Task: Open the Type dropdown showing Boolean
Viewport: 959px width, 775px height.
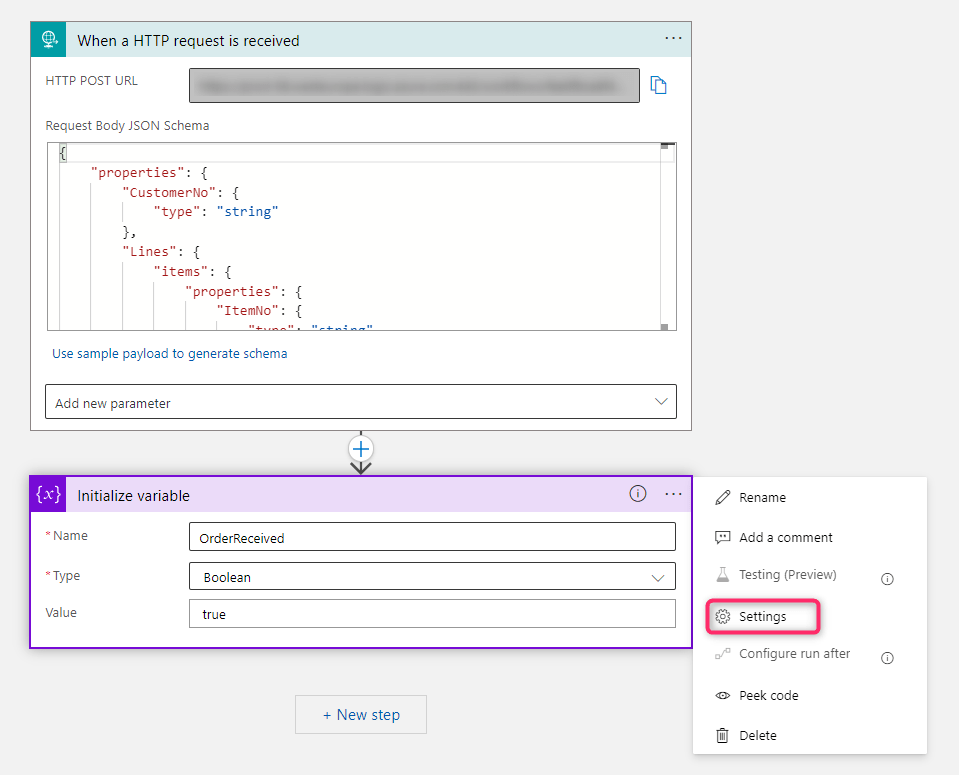Action: [432, 577]
